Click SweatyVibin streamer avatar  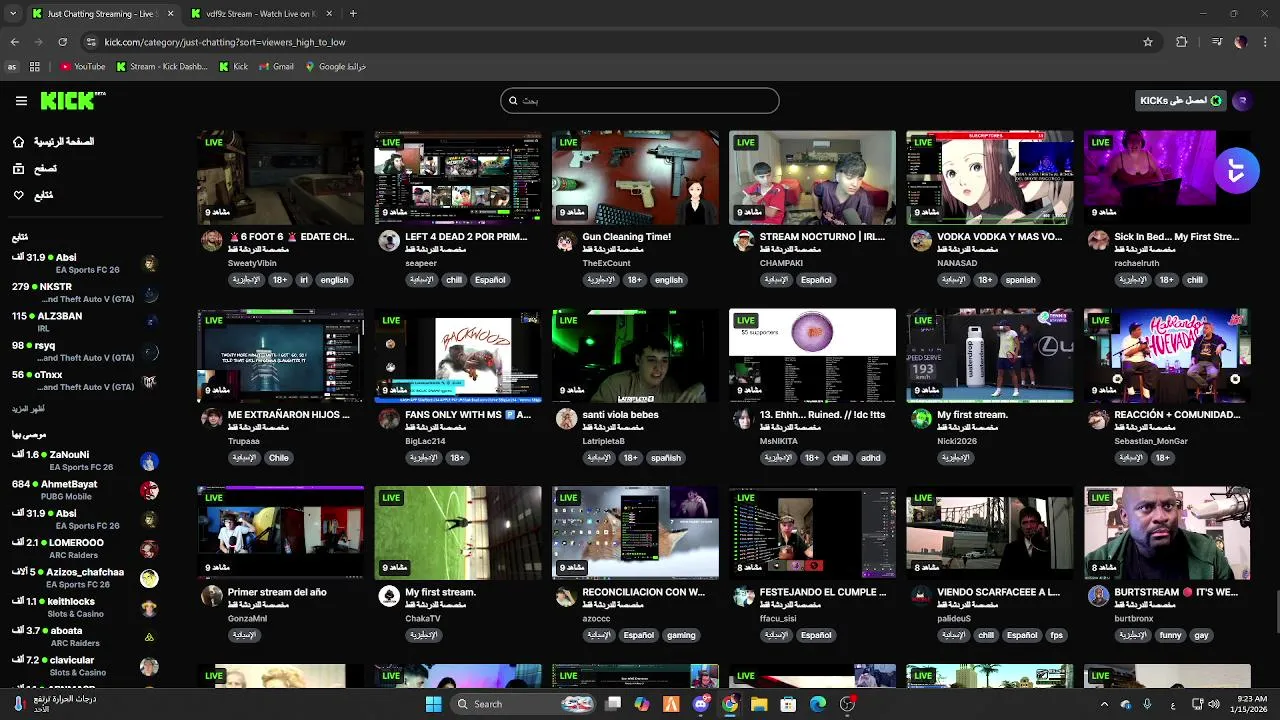click(211, 240)
